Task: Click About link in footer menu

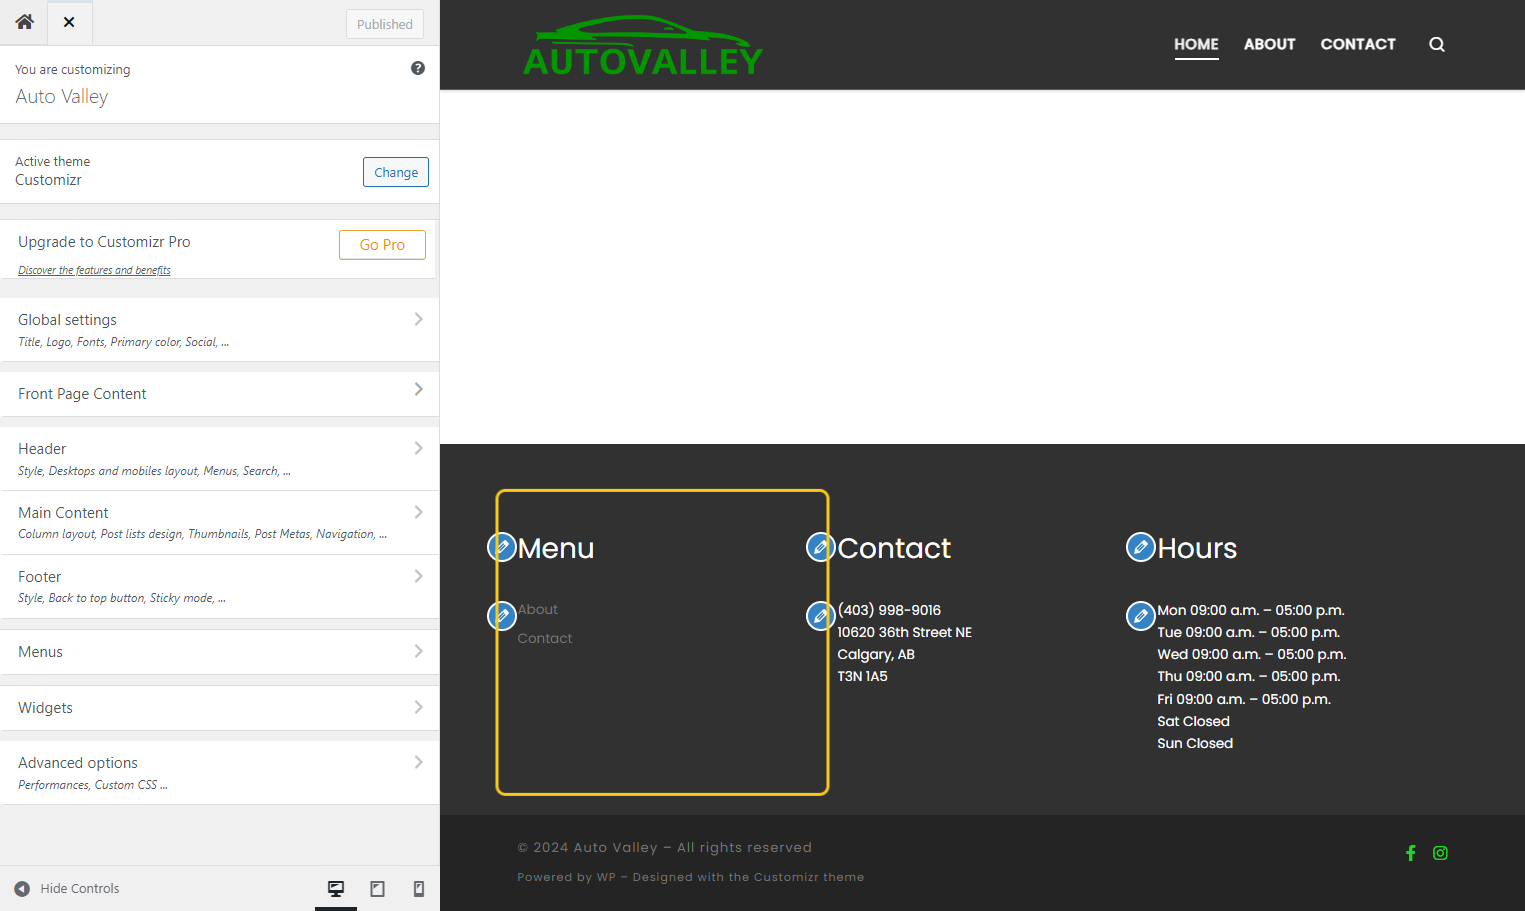Action: pyautogui.click(x=538, y=609)
